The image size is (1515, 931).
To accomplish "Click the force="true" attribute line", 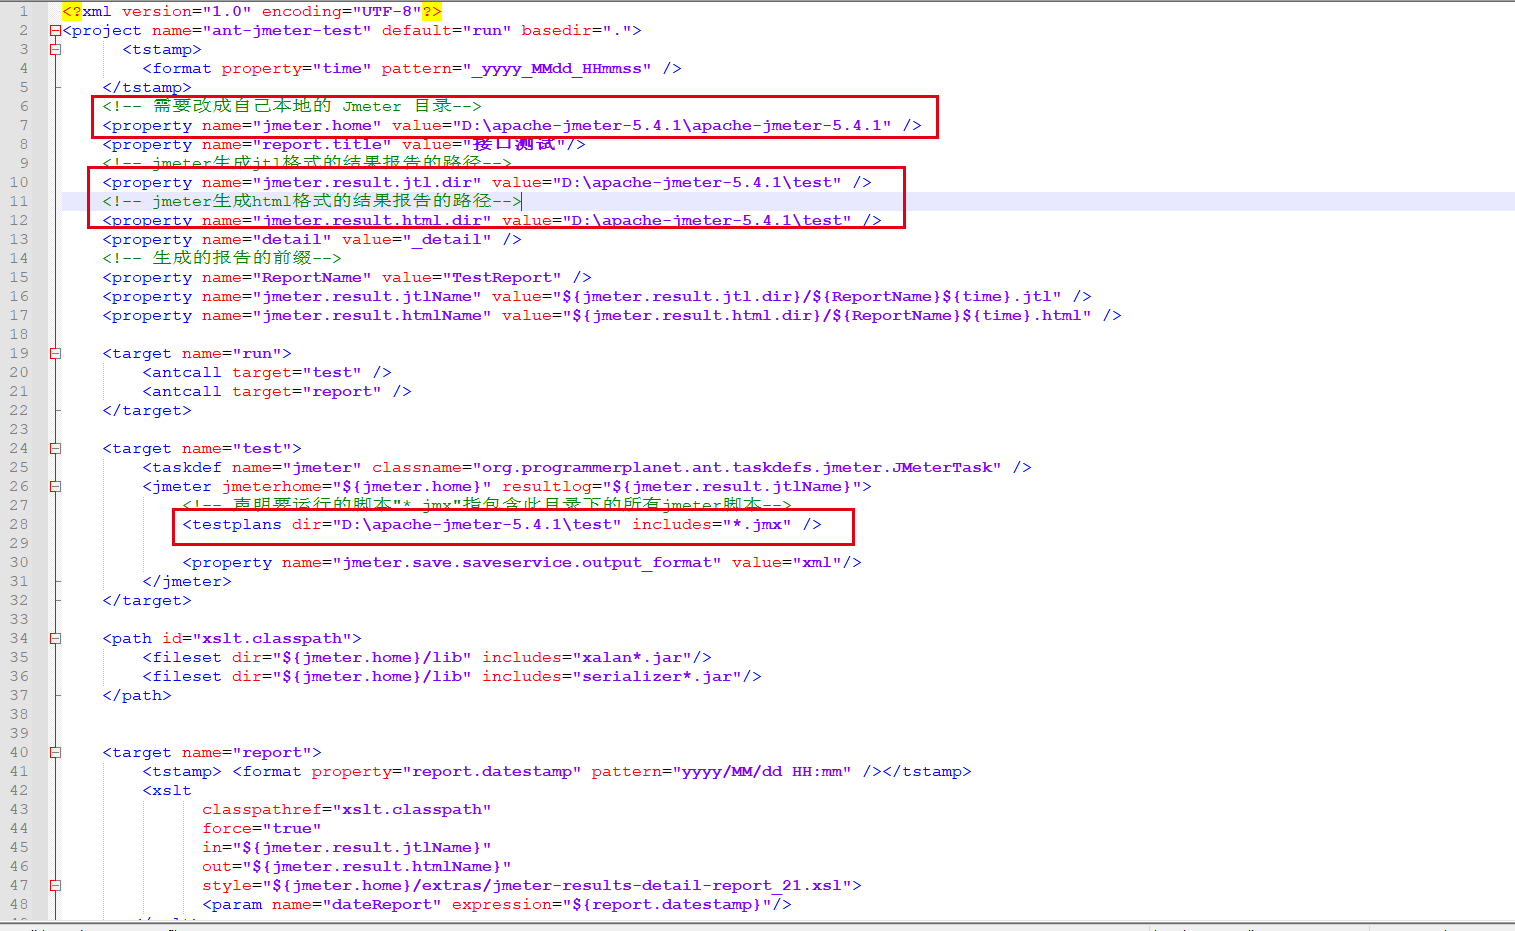I will click(x=261, y=828).
